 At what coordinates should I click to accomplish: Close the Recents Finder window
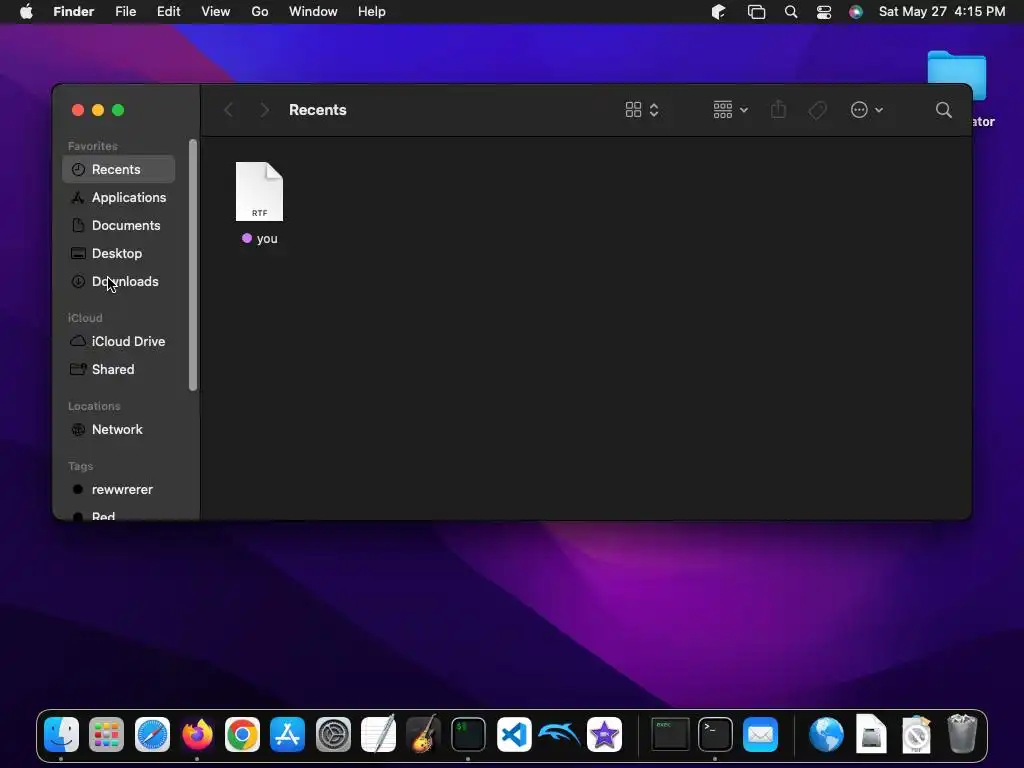(x=78, y=110)
